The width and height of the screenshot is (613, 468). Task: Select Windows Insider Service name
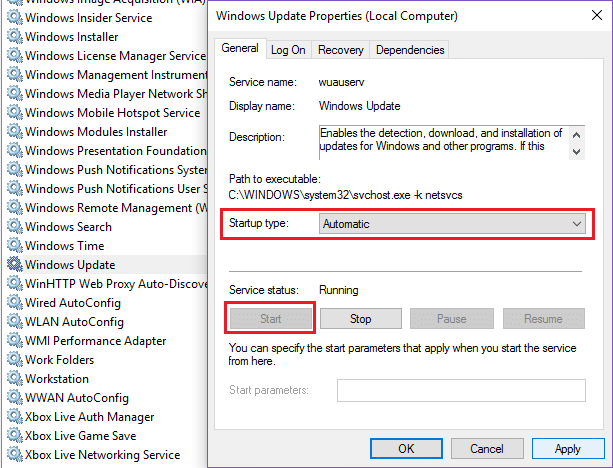click(89, 18)
